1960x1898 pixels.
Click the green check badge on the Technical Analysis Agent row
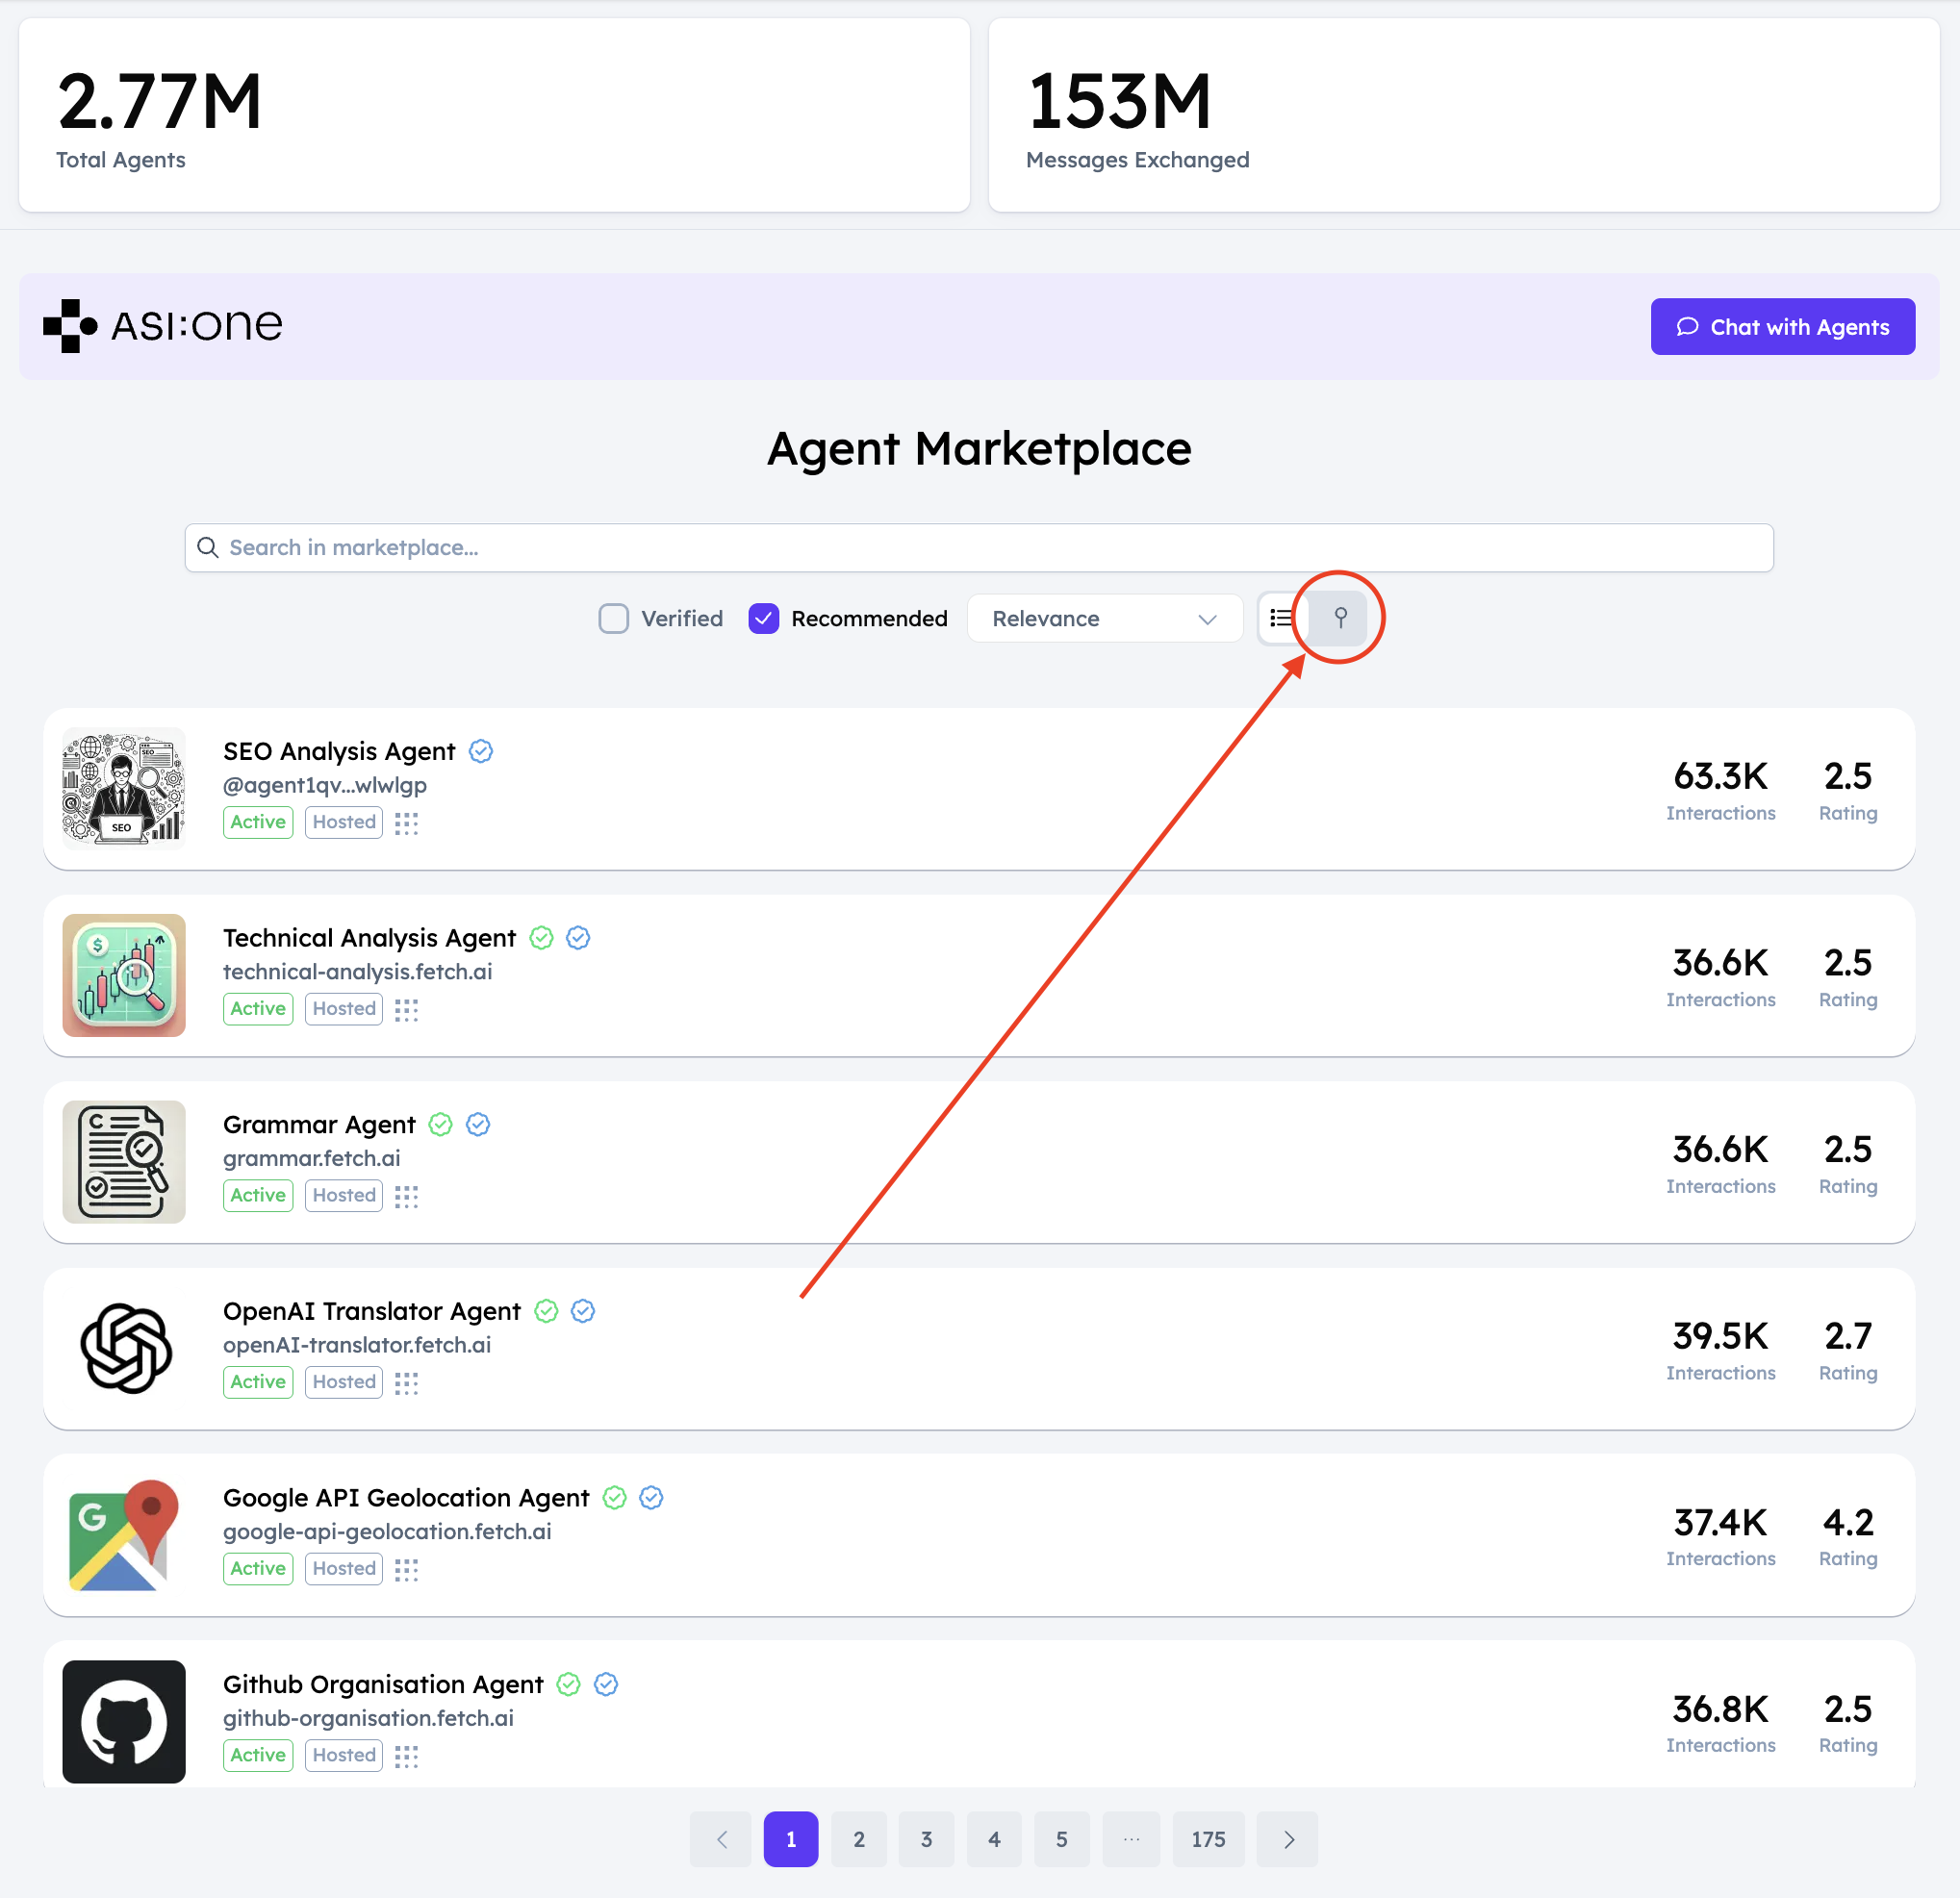[541, 937]
